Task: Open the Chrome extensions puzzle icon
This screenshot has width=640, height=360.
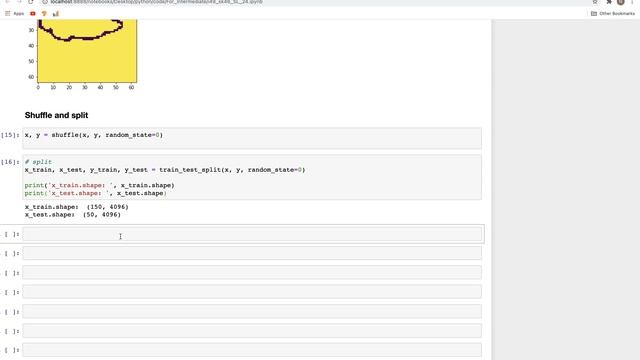Action: click(x=609, y=2)
